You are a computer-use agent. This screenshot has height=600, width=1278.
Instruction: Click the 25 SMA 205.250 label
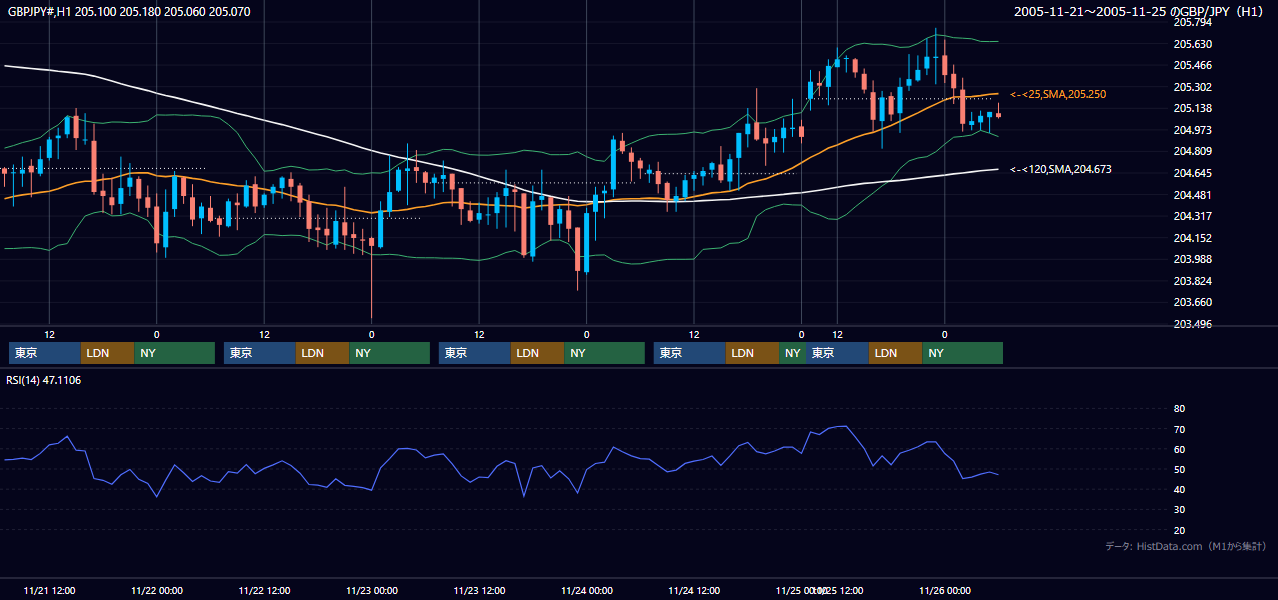1058,94
